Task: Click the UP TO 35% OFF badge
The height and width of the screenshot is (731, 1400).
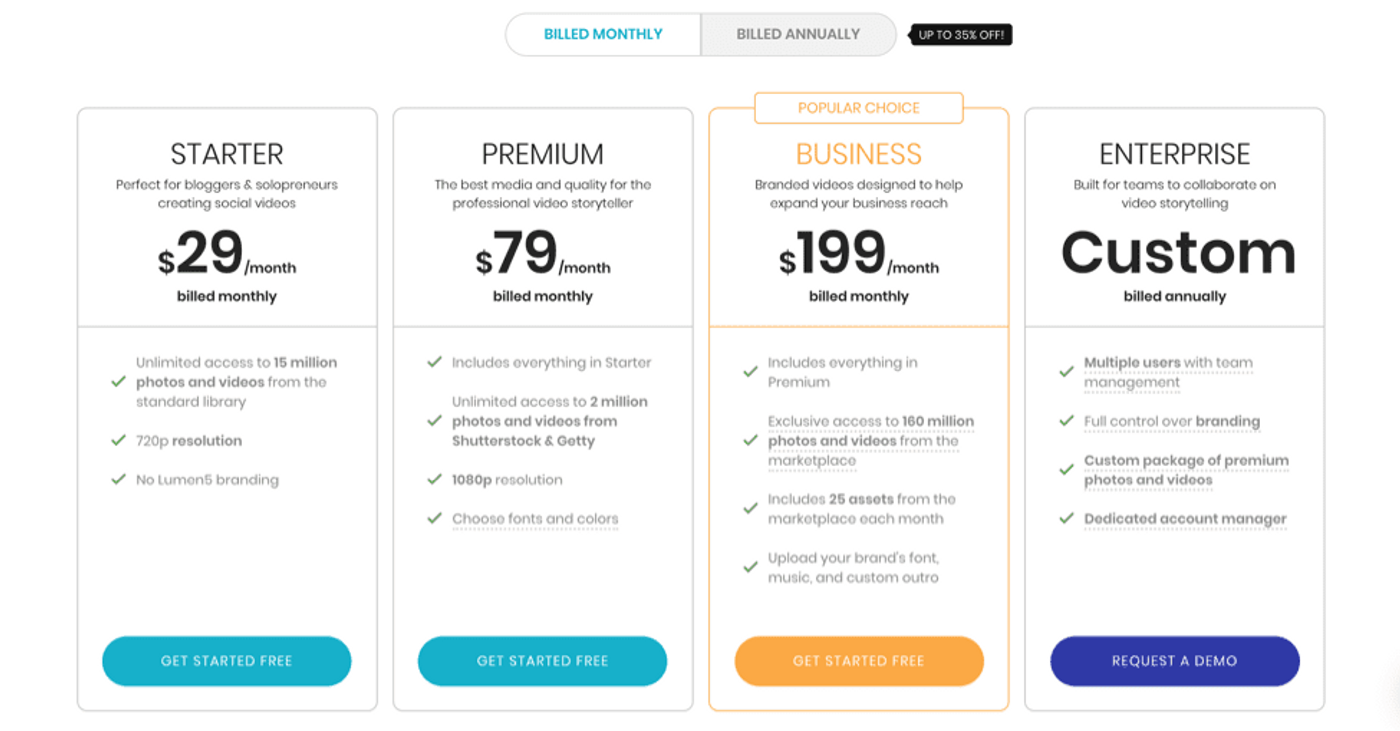Action: (961, 33)
